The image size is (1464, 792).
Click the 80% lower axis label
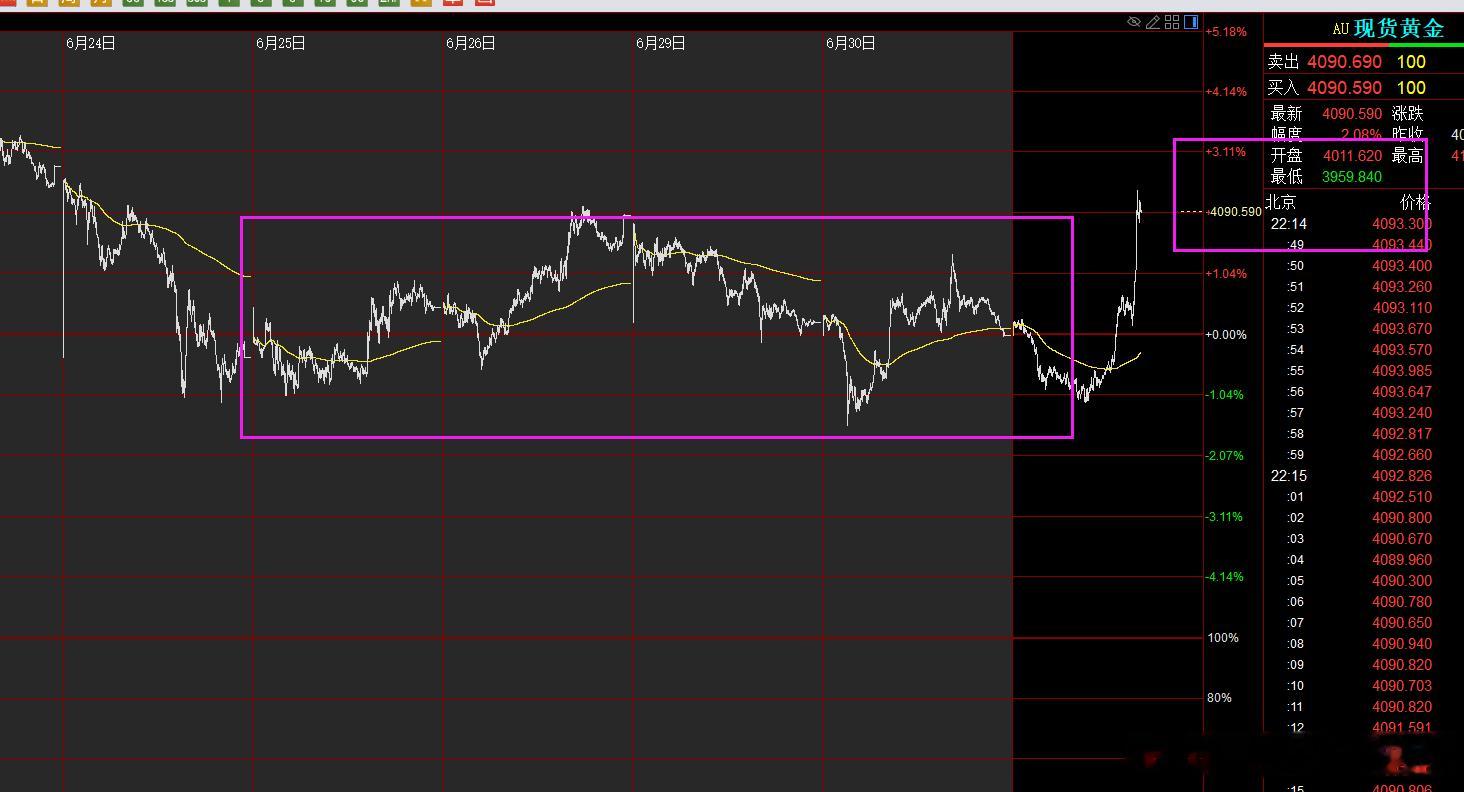(1220, 698)
